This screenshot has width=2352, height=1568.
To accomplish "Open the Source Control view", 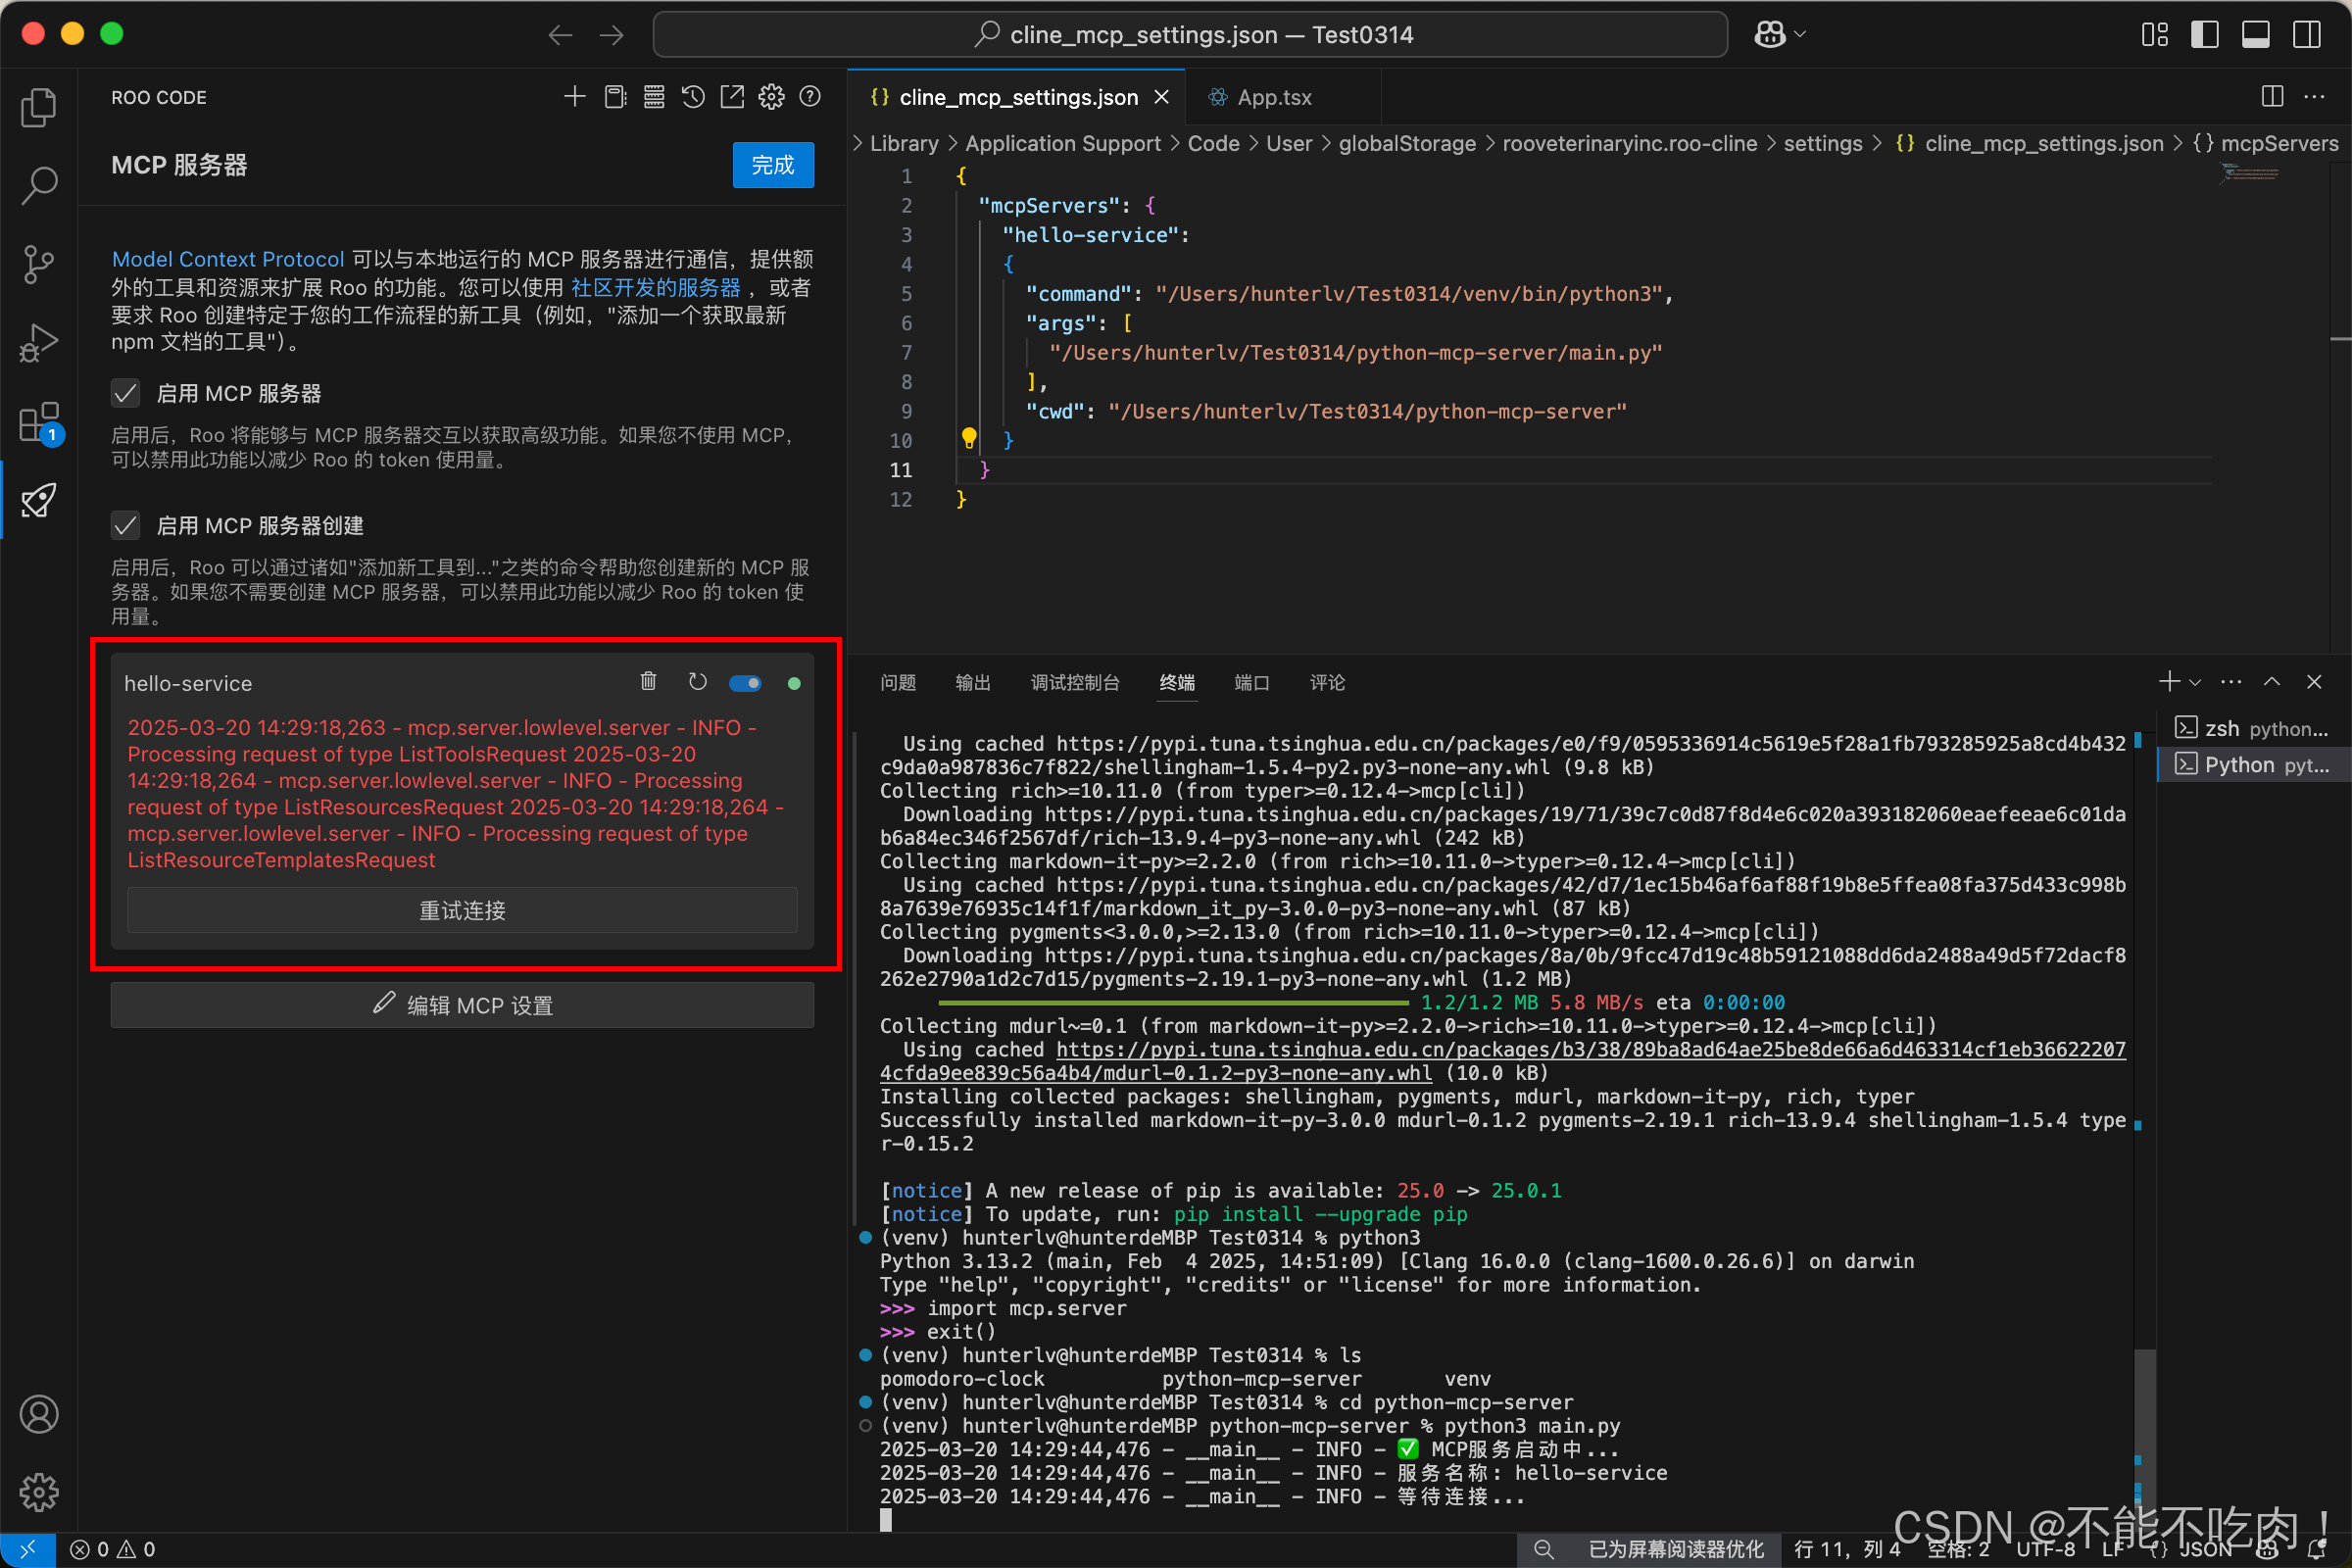I will click(38, 264).
